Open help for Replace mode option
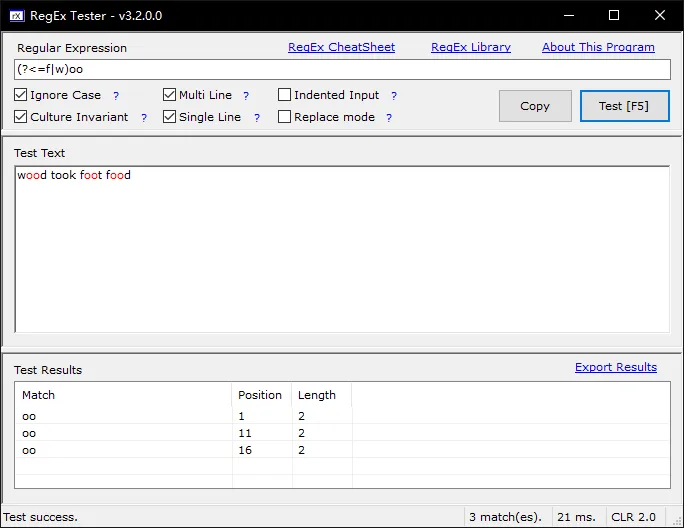Viewport: 684px width, 528px height. (389, 117)
